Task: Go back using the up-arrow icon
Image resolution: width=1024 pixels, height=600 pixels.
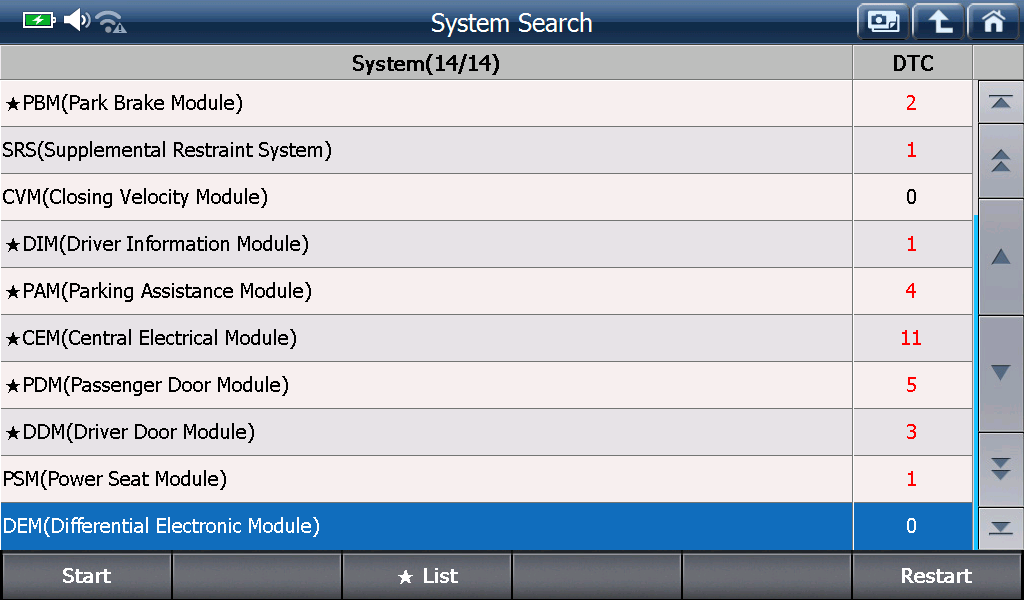Action: tap(938, 22)
